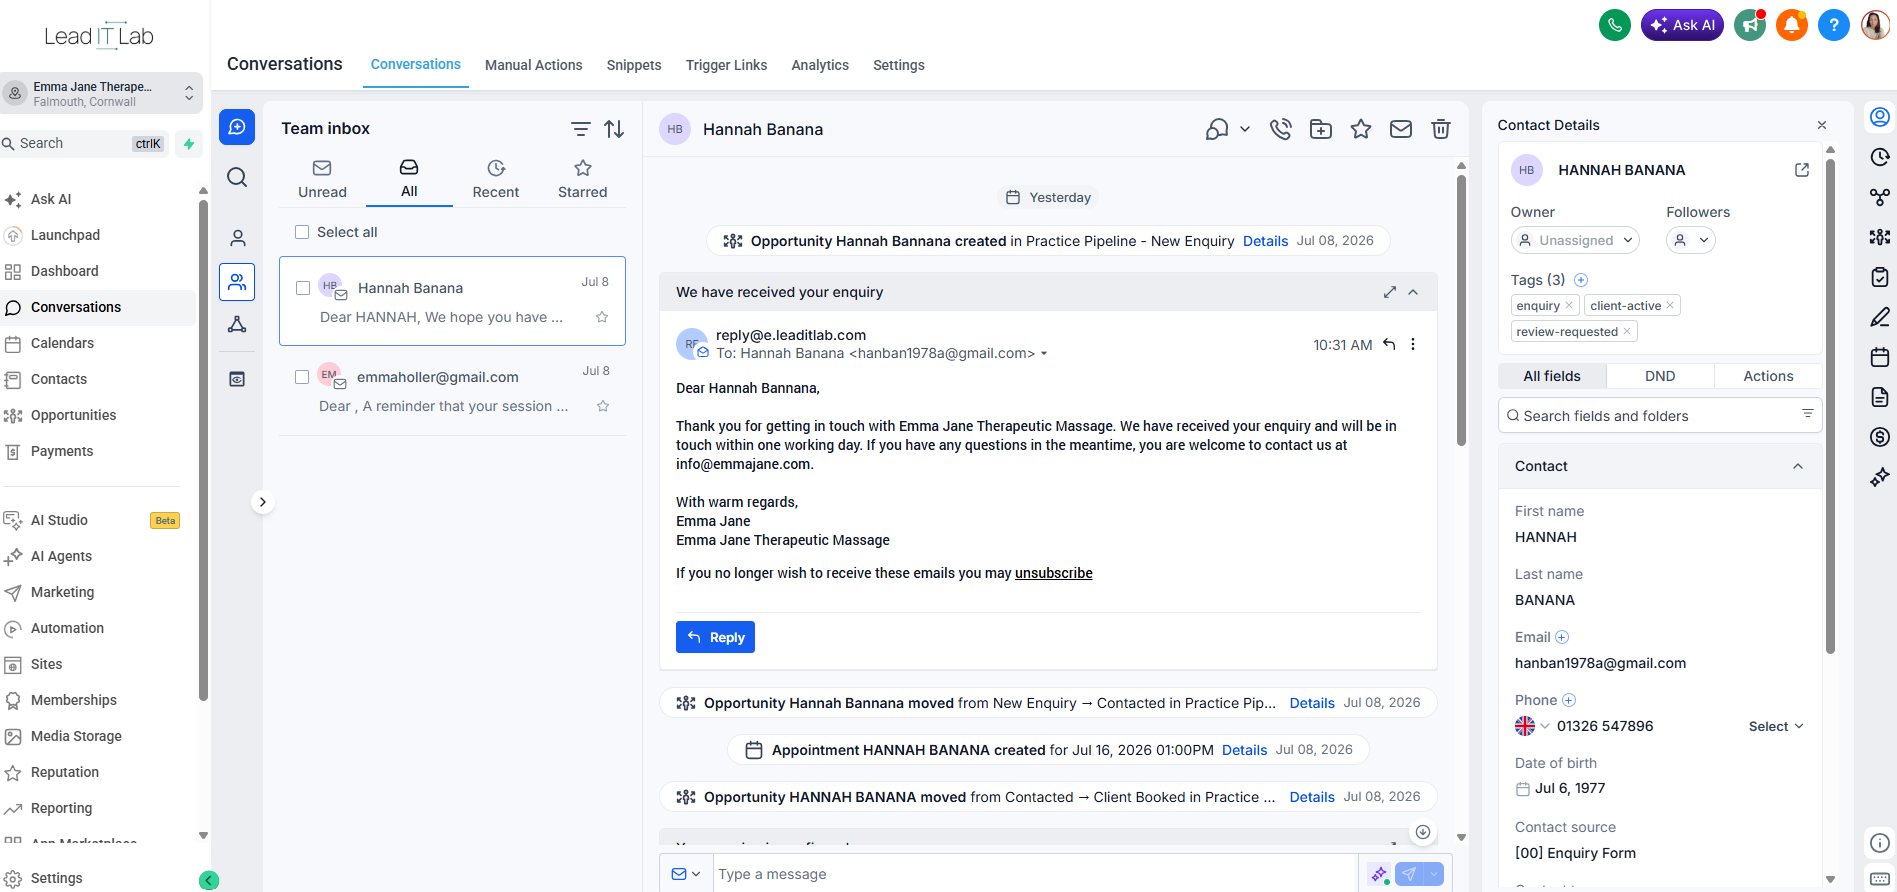Open the Snippets tab
Screen dimensions: 1897x892
coord(634,65)
